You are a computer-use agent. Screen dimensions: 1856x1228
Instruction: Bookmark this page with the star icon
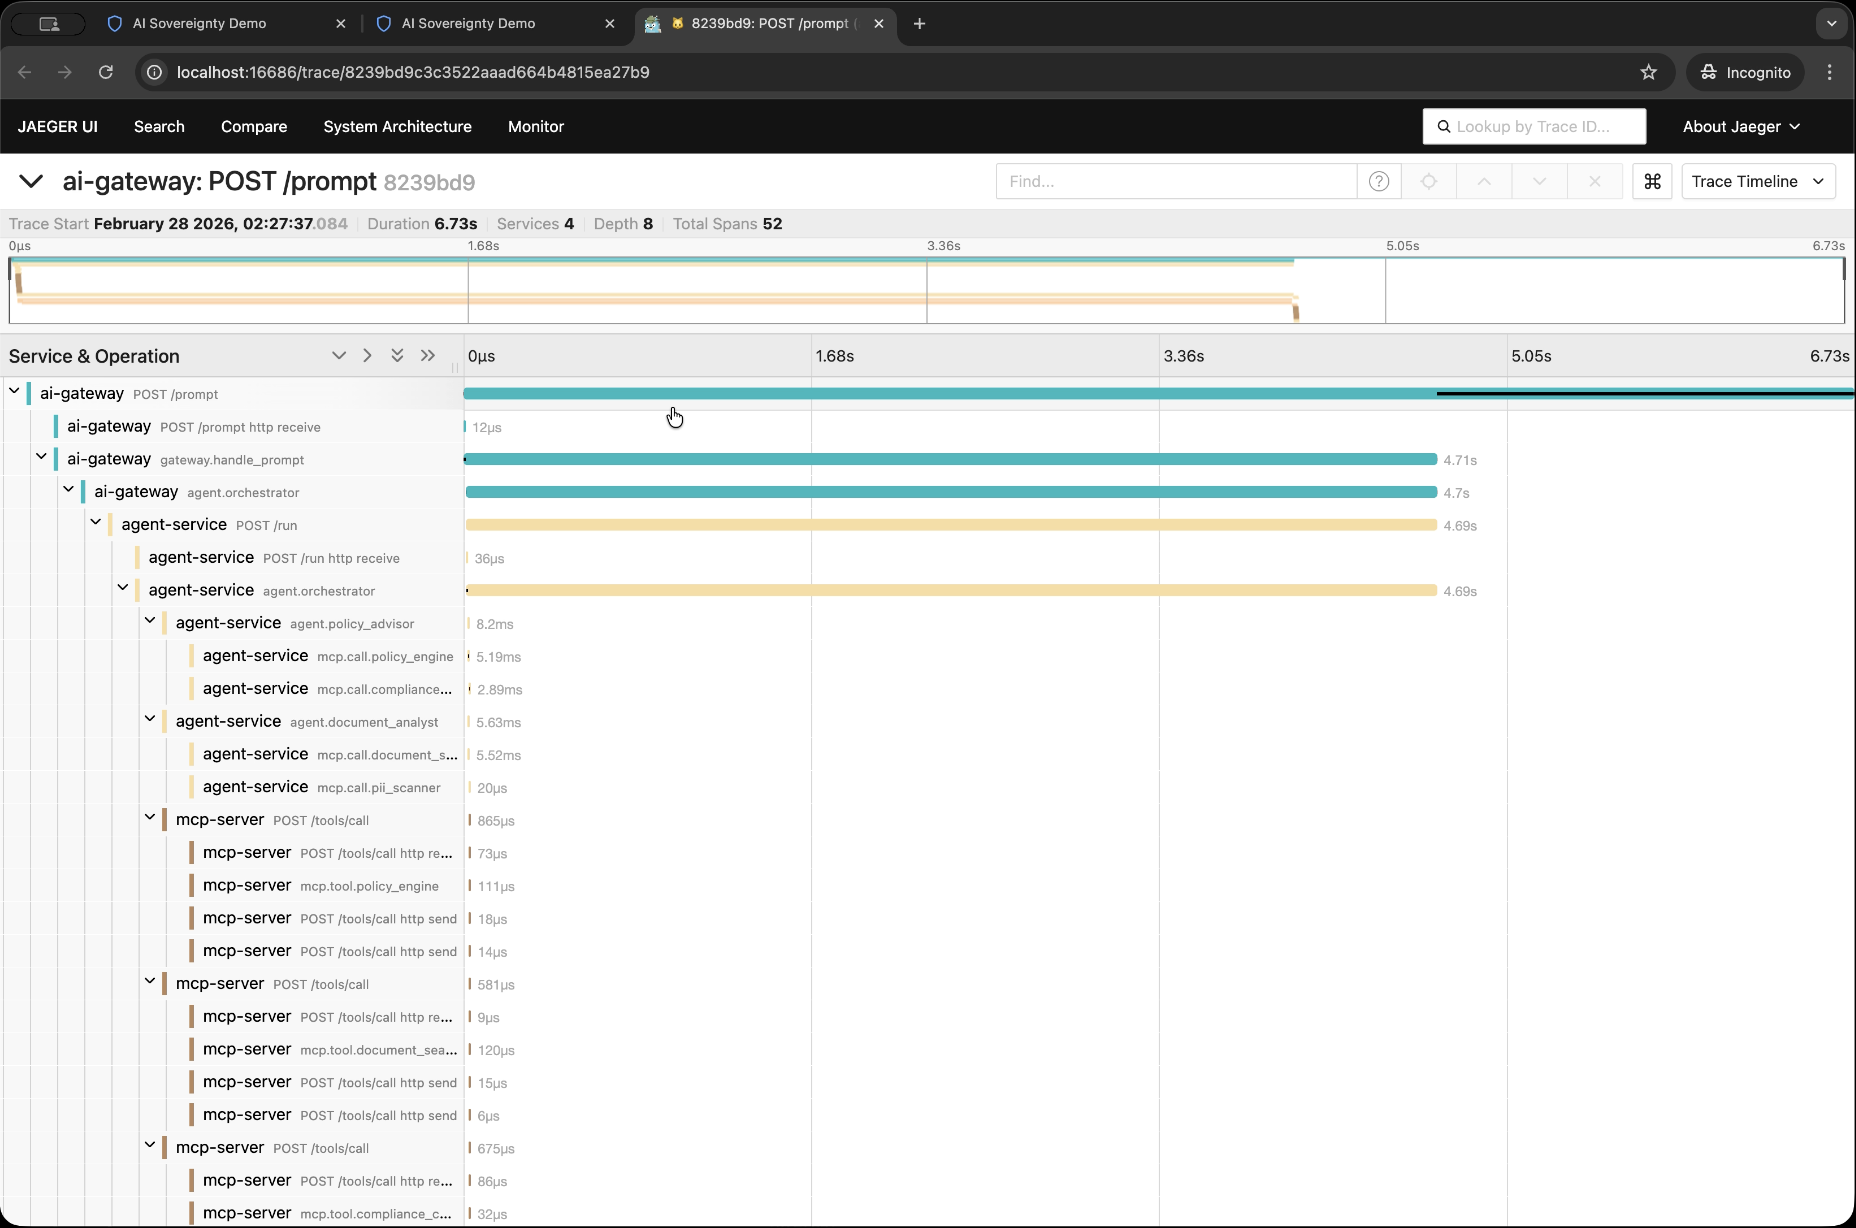coord(1649,72)
